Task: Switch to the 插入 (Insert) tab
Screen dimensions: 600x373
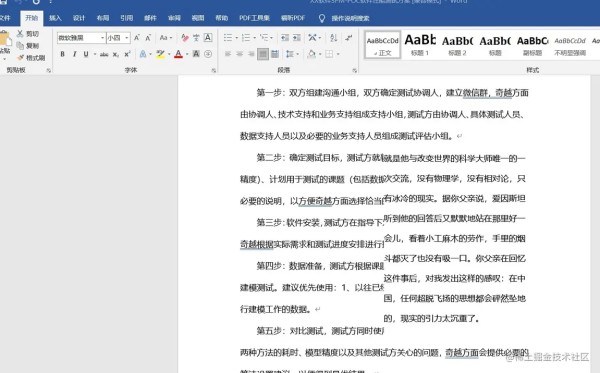Action: point(55,18)
